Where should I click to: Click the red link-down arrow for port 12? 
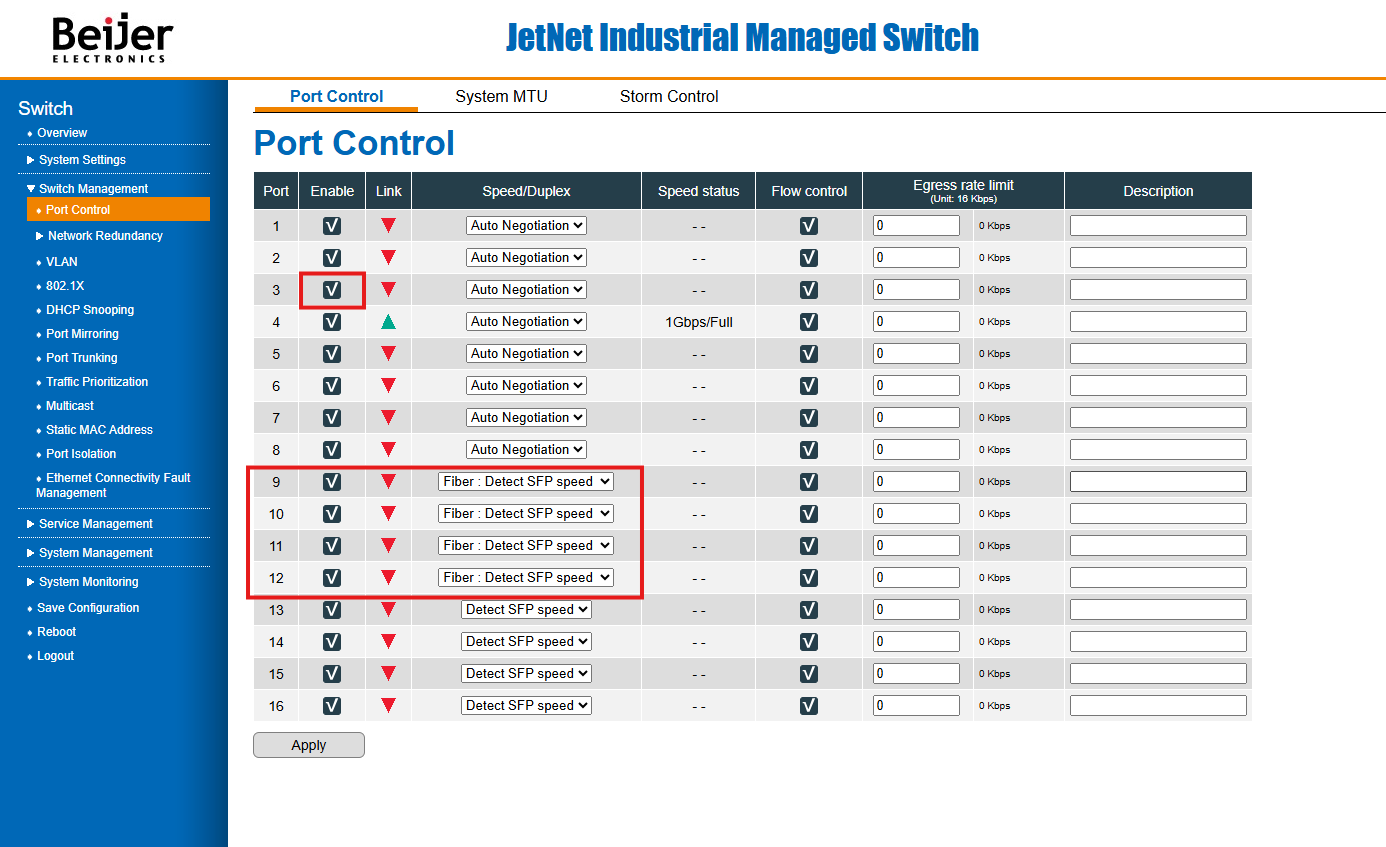pos(388,578)
